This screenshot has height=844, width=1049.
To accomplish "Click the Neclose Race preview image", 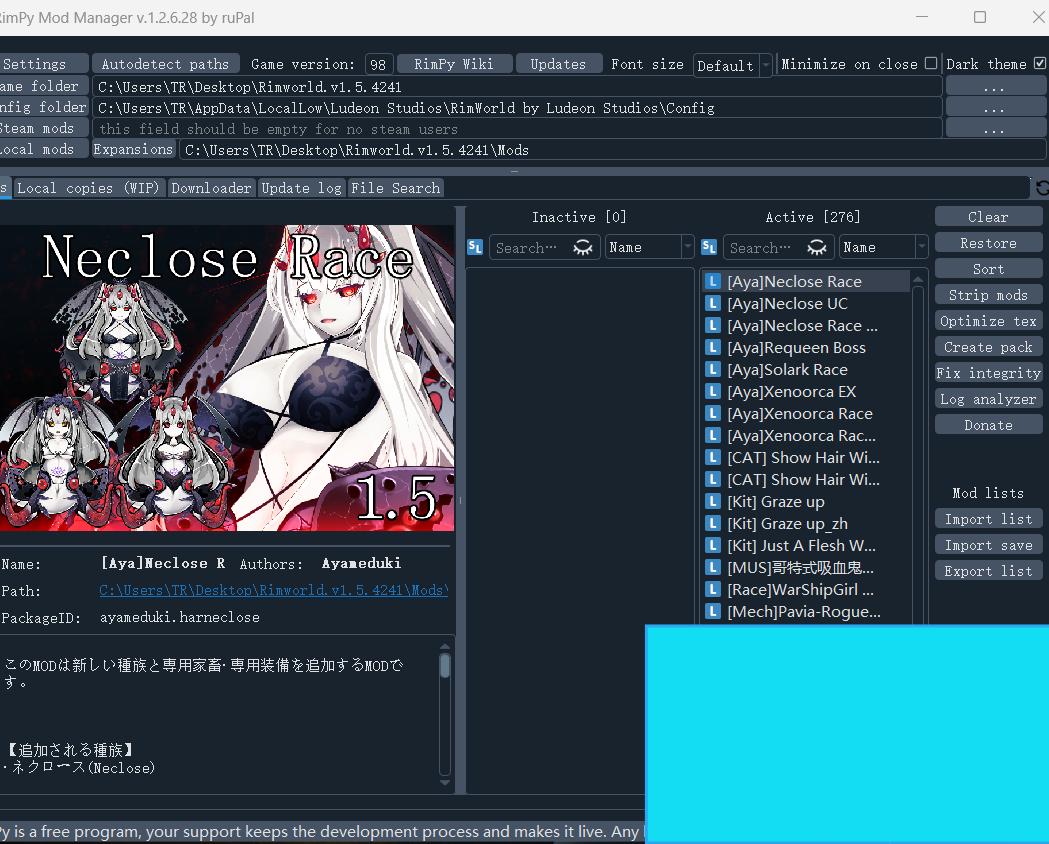I will 227,378.
